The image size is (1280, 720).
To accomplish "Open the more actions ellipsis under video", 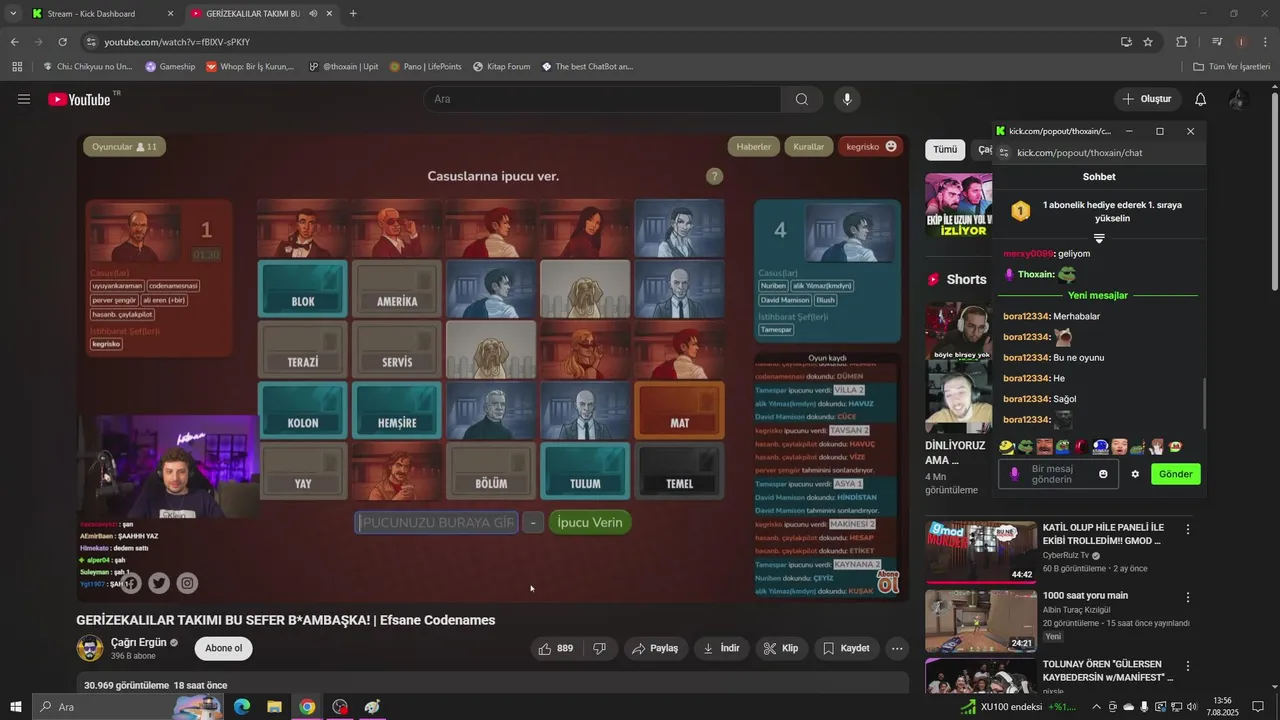I will point(897,648).
